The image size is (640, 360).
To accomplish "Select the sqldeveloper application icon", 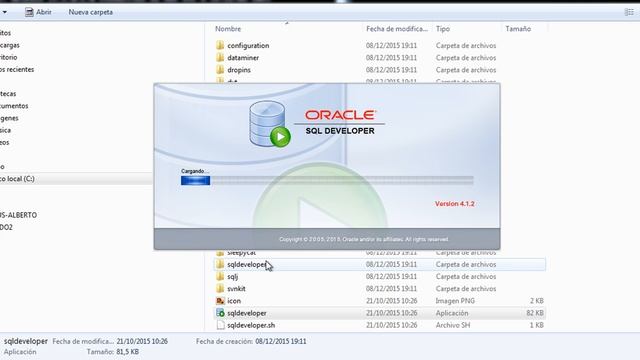I will click(x=220, y=313).
